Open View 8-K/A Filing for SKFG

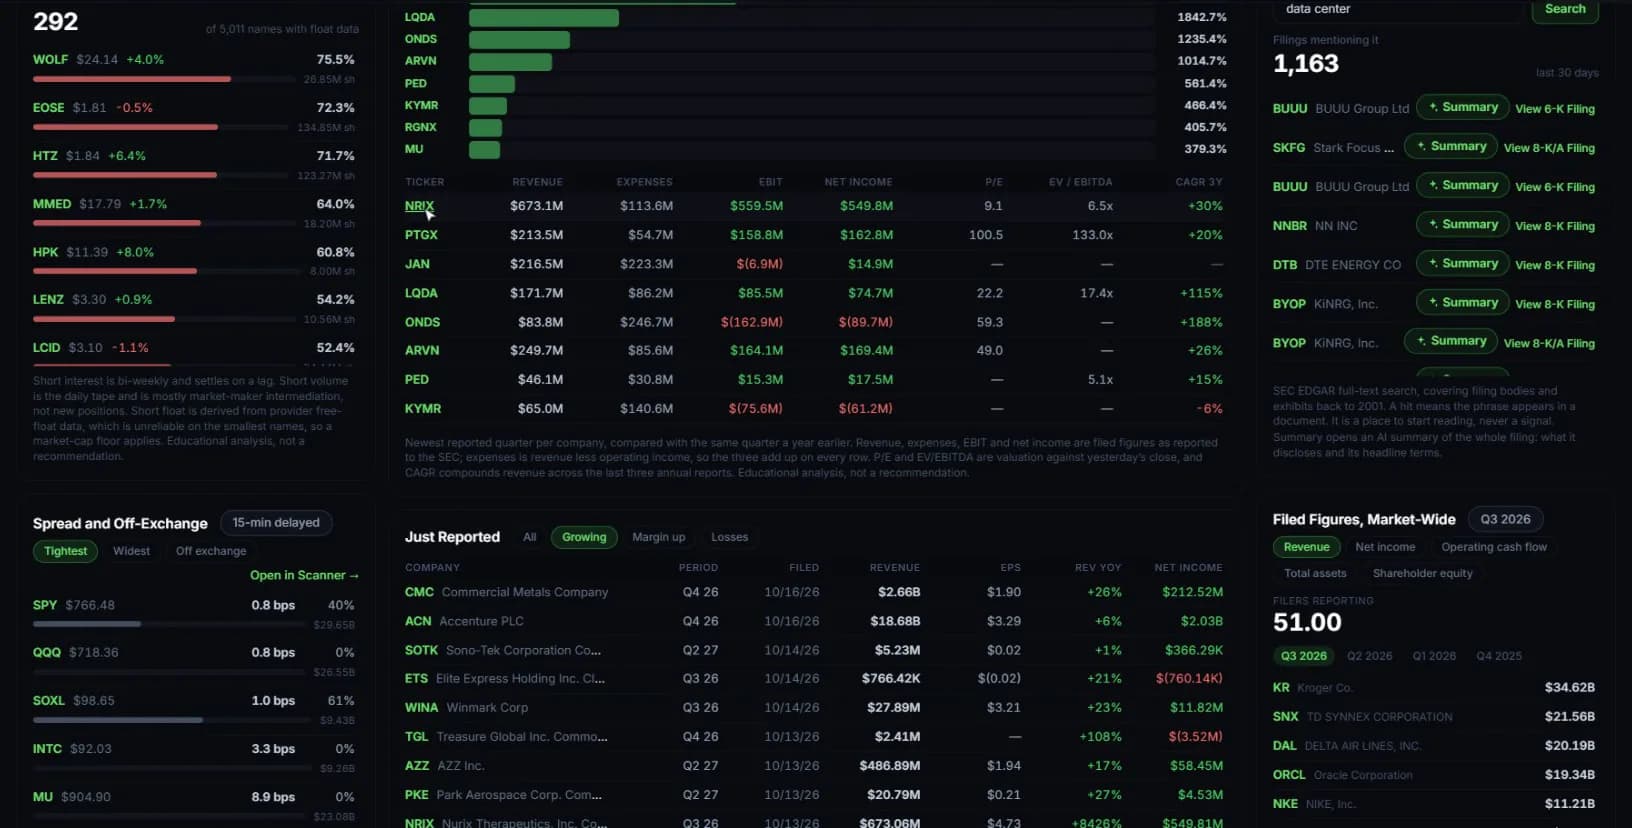point(1549,148)
